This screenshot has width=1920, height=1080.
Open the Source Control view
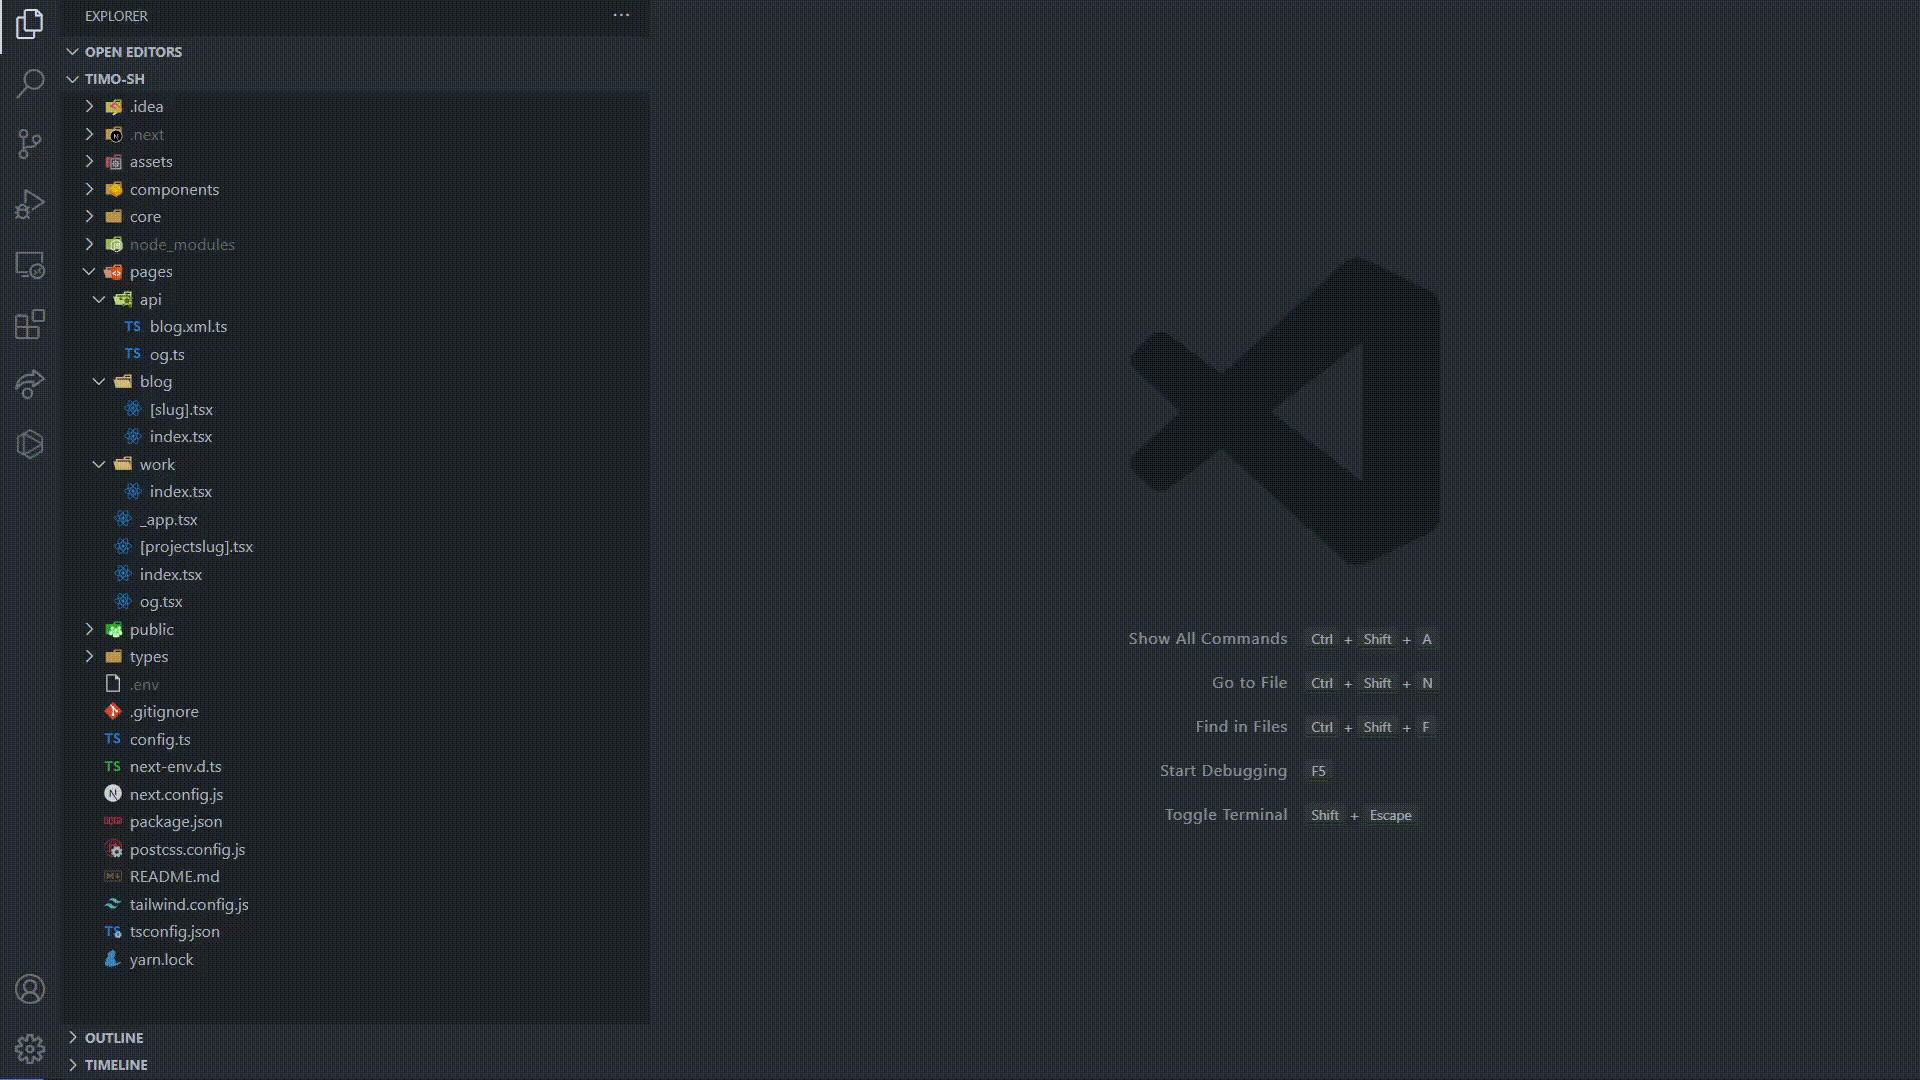[x=29, y=144]
